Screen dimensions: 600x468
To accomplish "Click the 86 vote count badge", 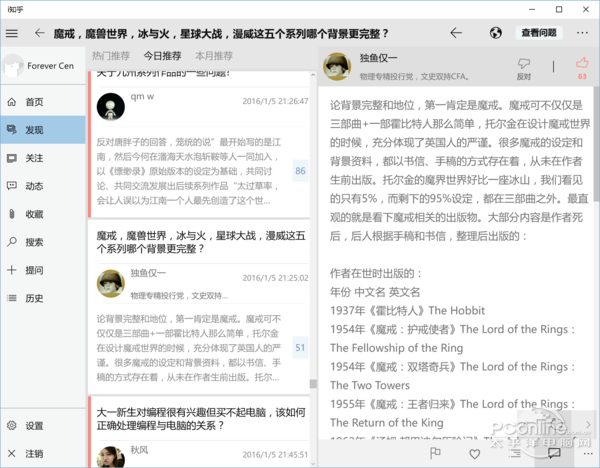I will click(x=300, y=171).
